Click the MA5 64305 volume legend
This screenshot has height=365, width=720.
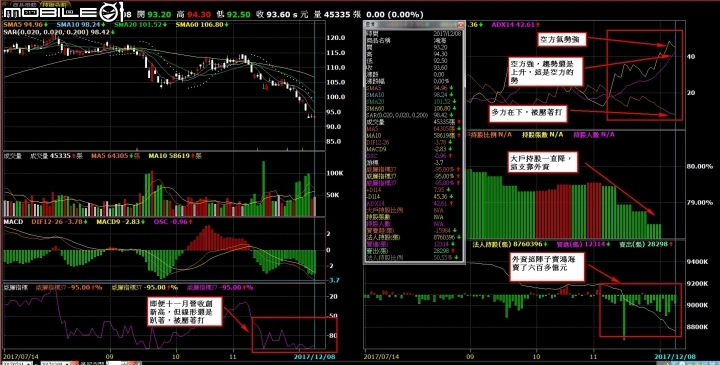click(115, 156)
